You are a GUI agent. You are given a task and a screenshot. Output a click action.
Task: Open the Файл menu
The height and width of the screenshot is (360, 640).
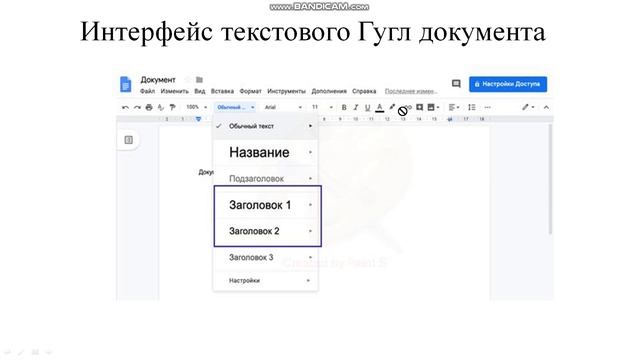[147, 91]
